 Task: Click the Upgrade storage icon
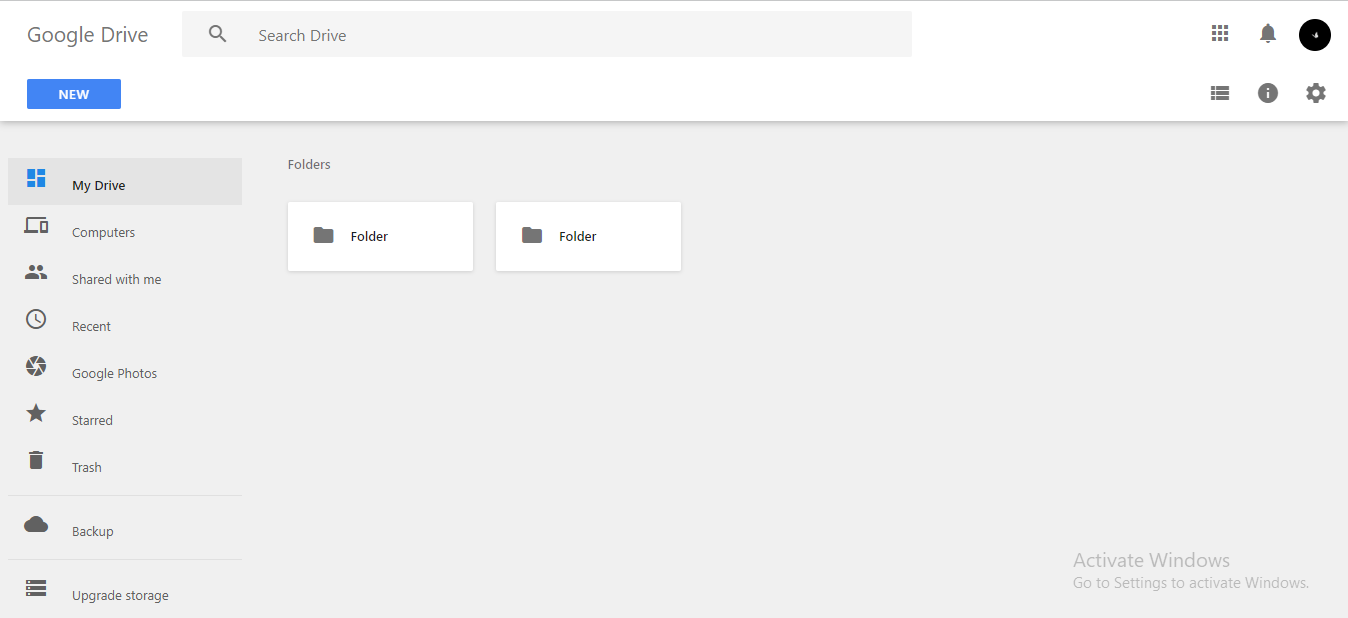[x=36, y=588]
